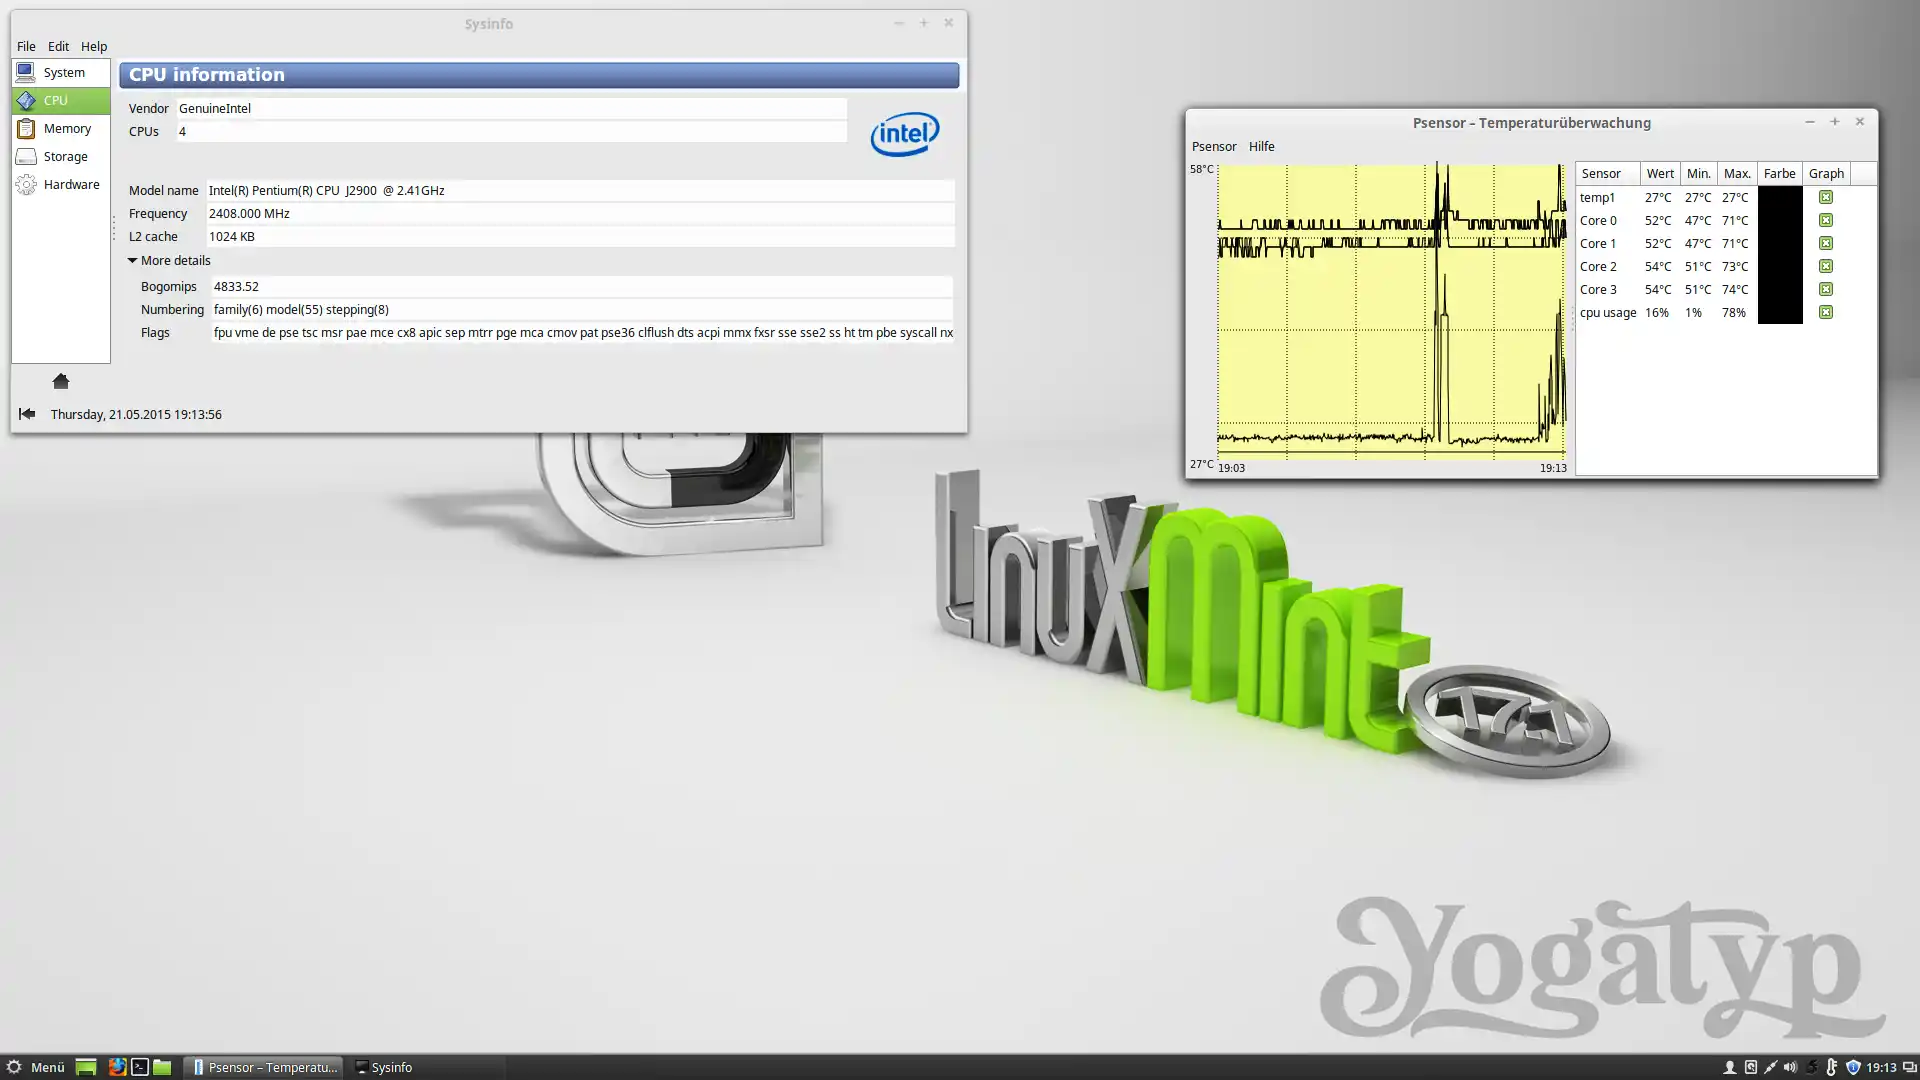Open the volume control in the tray
The height and width of the screenshot is (1080, 1920).
click(x=1790, y=1067)
